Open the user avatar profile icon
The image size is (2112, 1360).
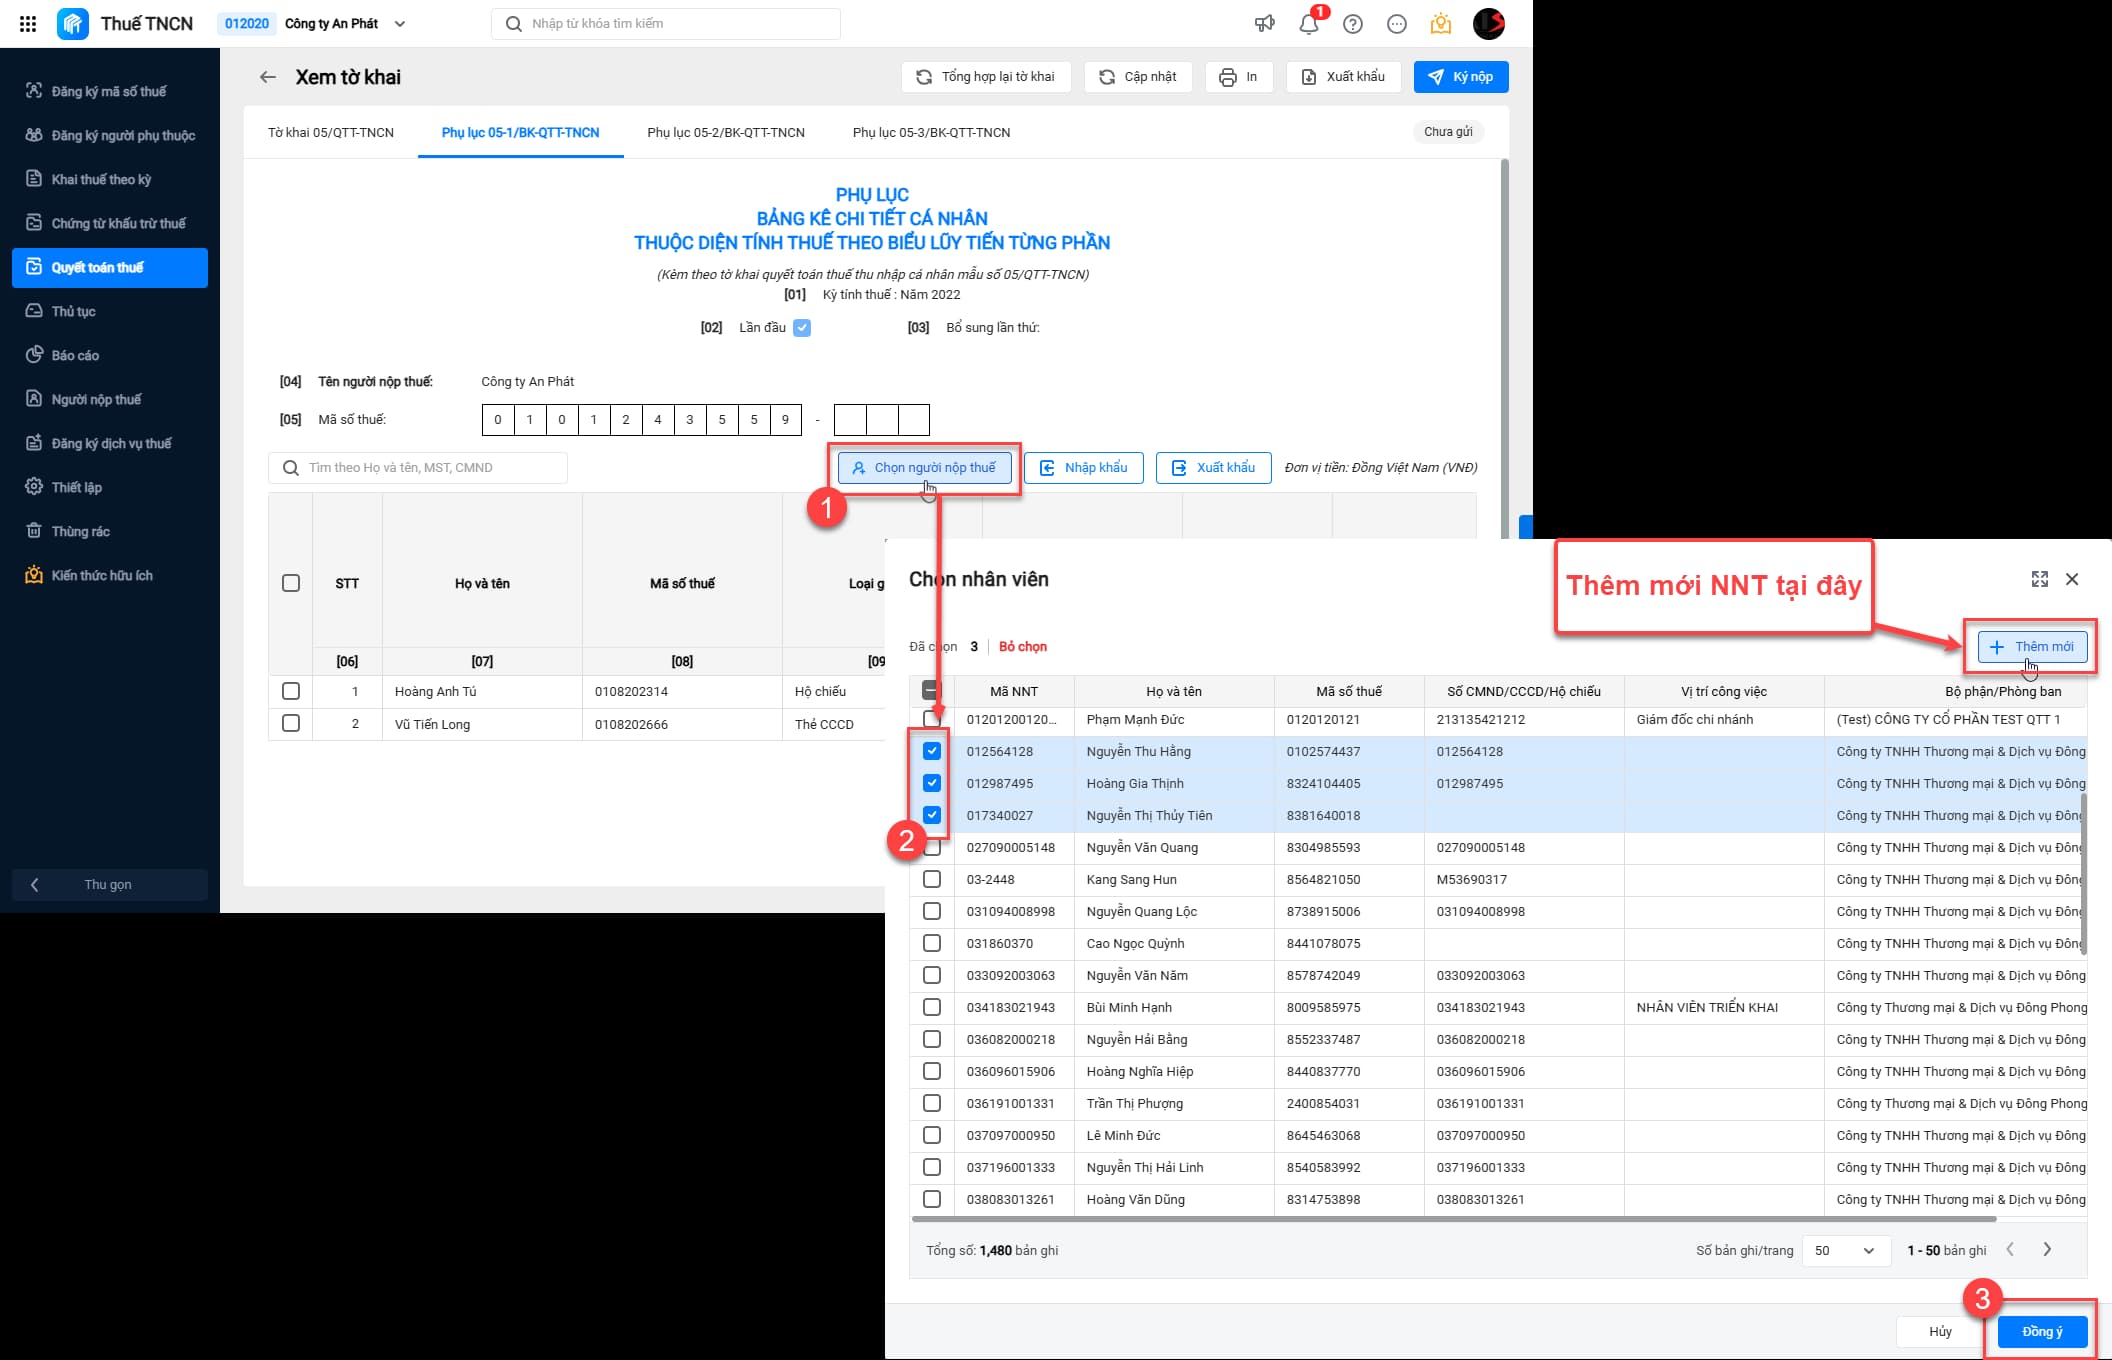[x=1489, y=24]
